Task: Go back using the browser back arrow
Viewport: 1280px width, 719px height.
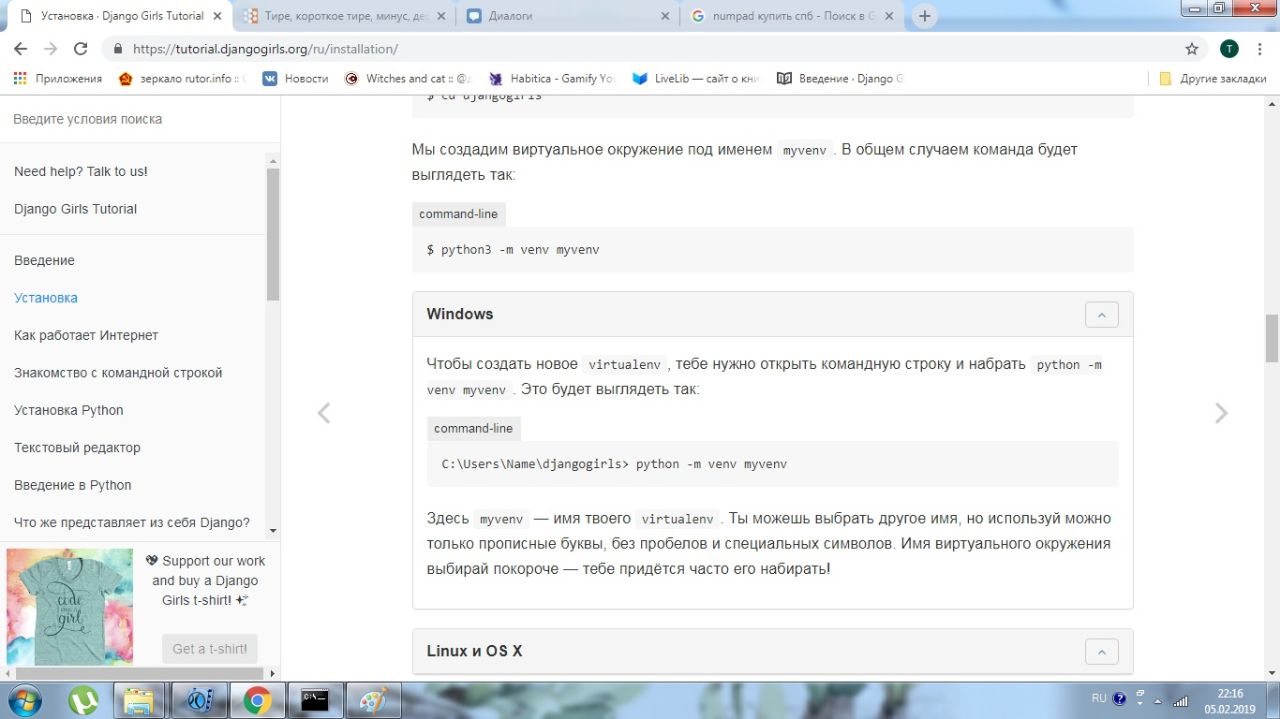Action: (x=20, y=48)
